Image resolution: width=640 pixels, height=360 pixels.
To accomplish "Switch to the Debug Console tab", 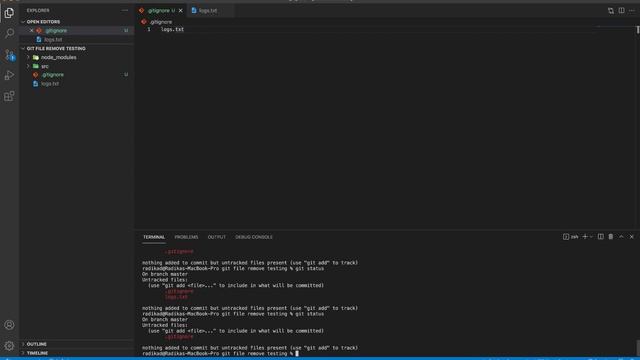I will tap(253, 237).
